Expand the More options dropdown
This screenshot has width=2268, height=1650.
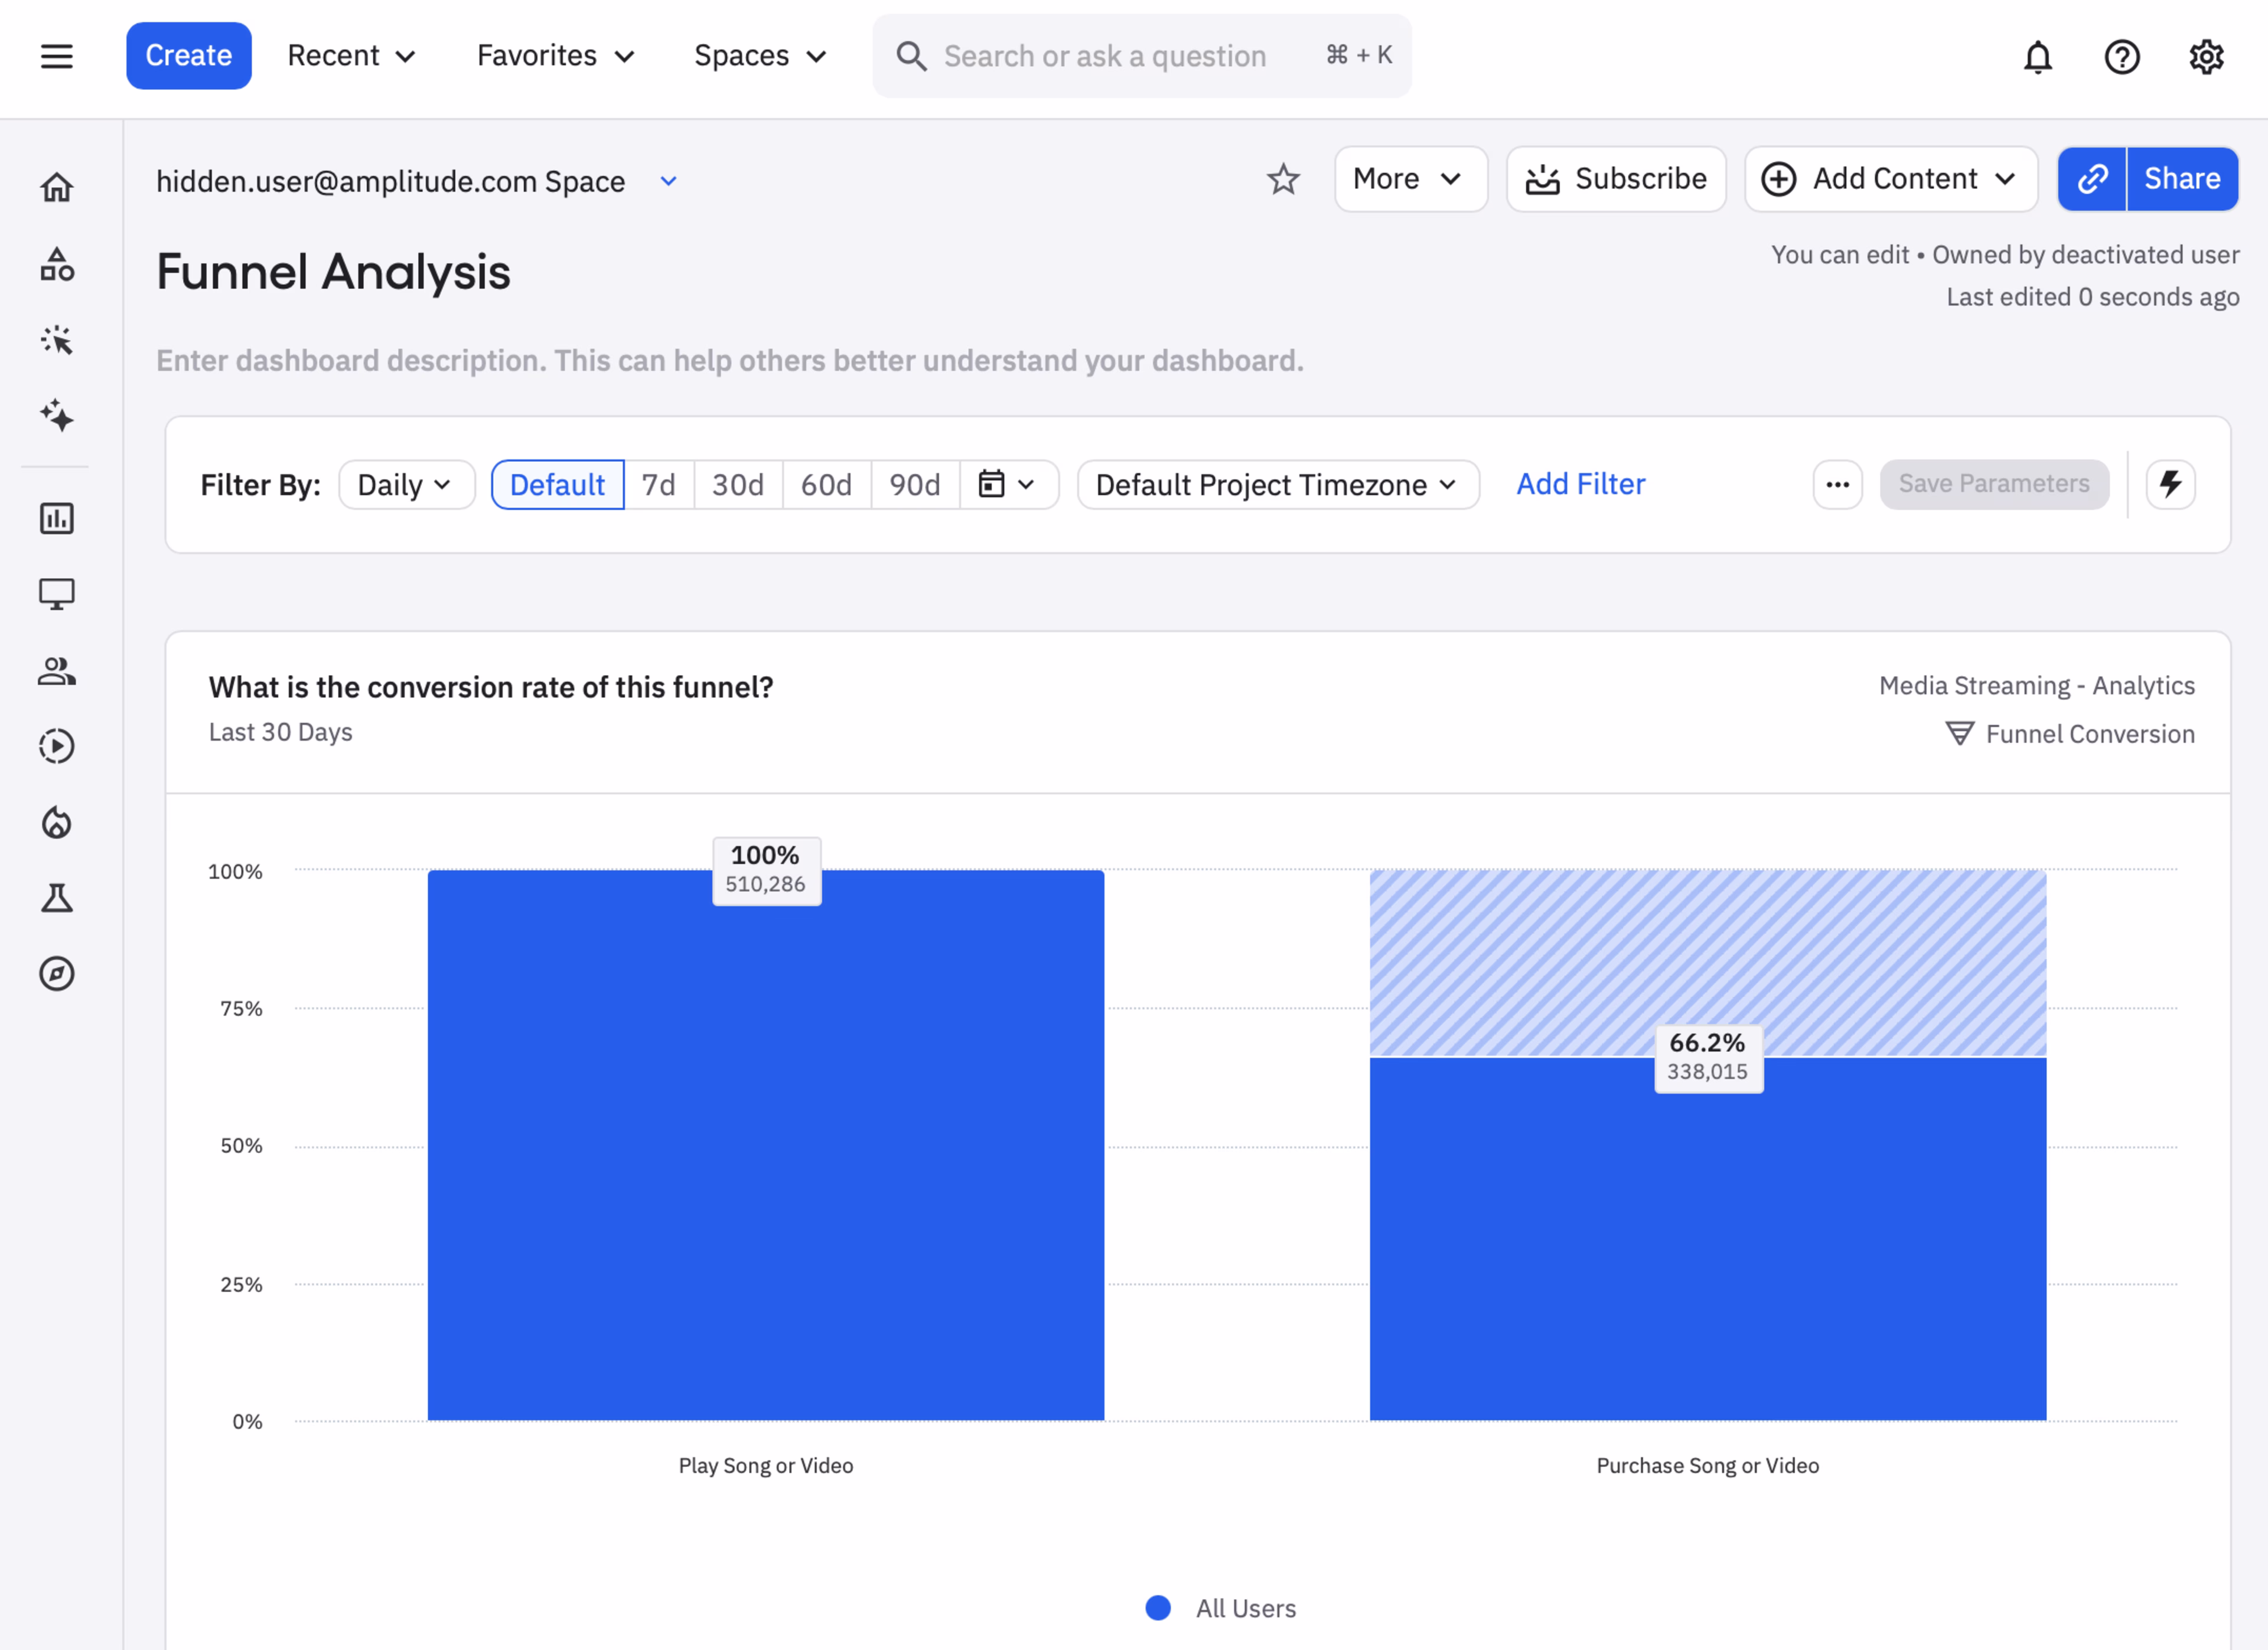coord(1410,179)
